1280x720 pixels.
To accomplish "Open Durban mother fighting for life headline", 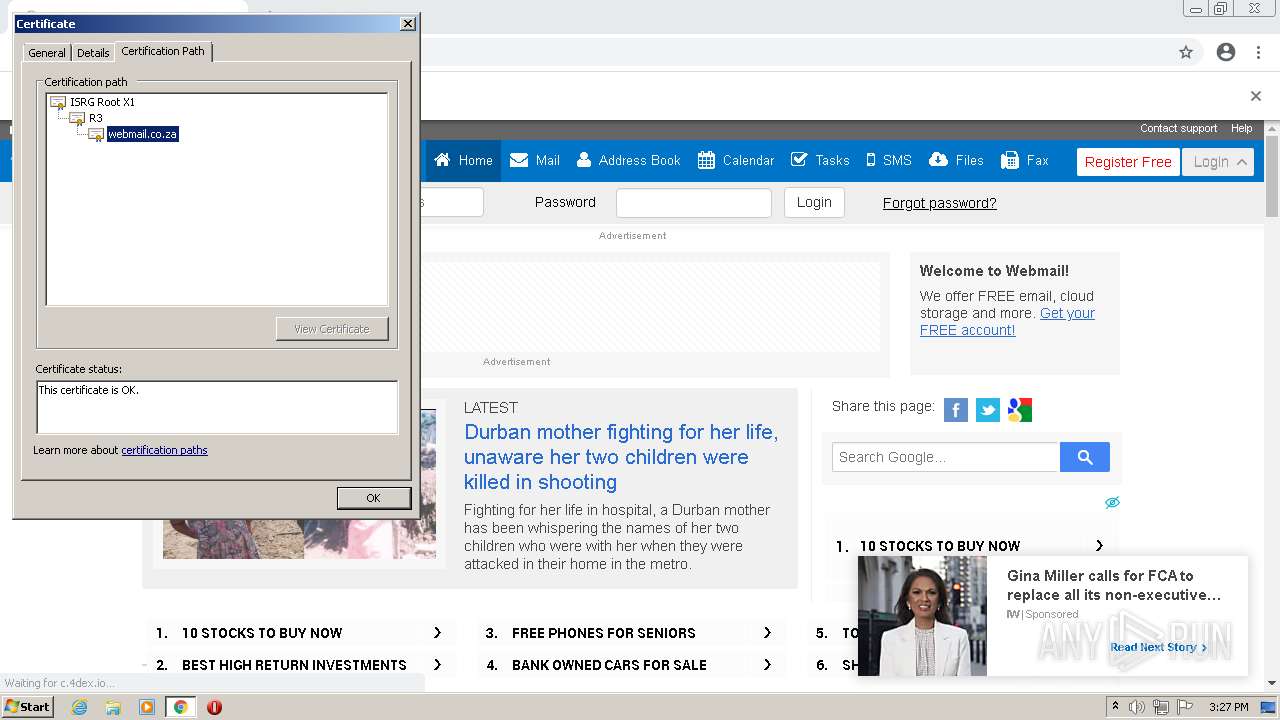I will pos(621,457).
